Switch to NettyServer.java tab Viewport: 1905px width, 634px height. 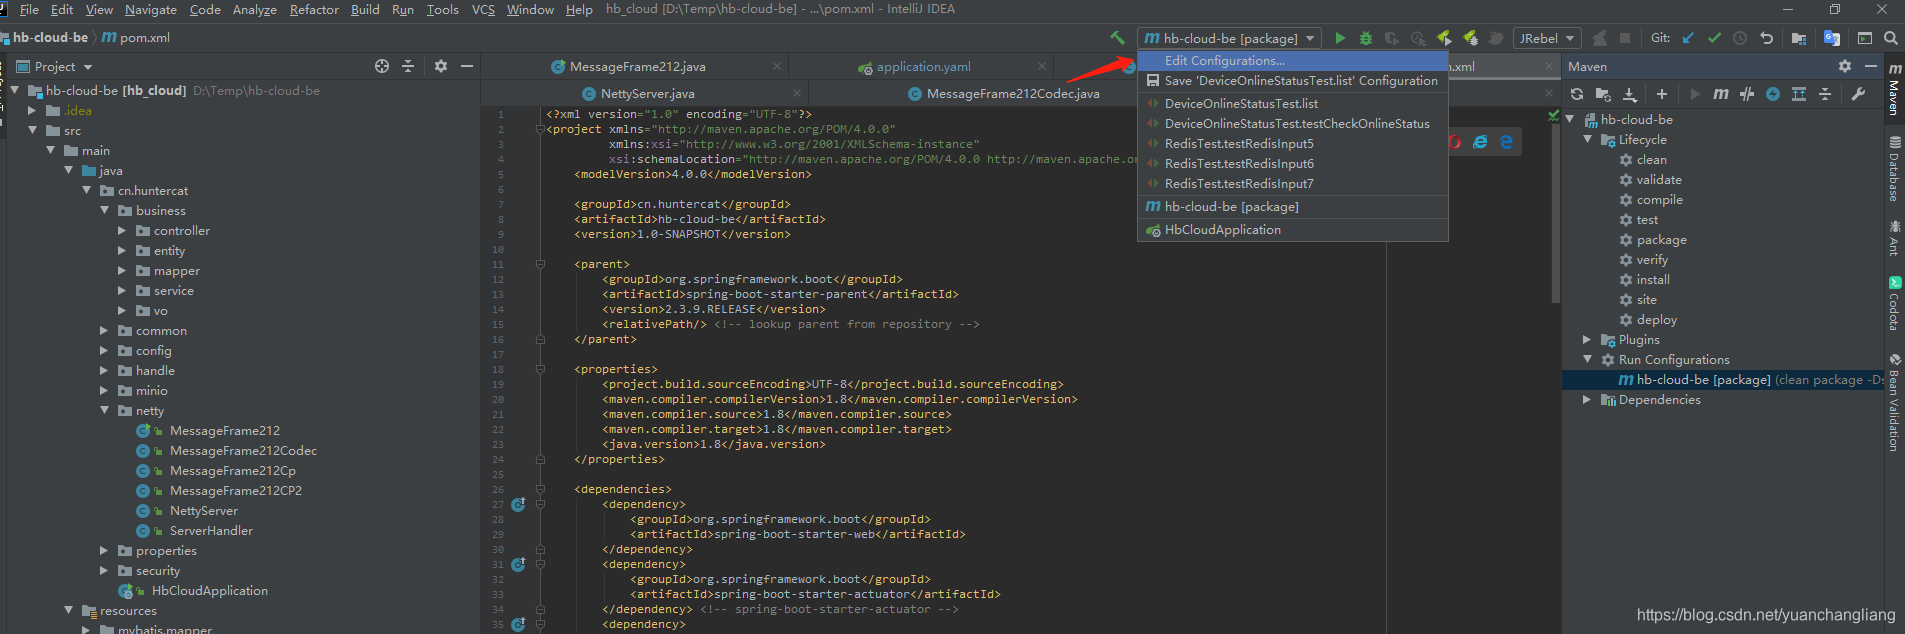click(x=647, y=94)
